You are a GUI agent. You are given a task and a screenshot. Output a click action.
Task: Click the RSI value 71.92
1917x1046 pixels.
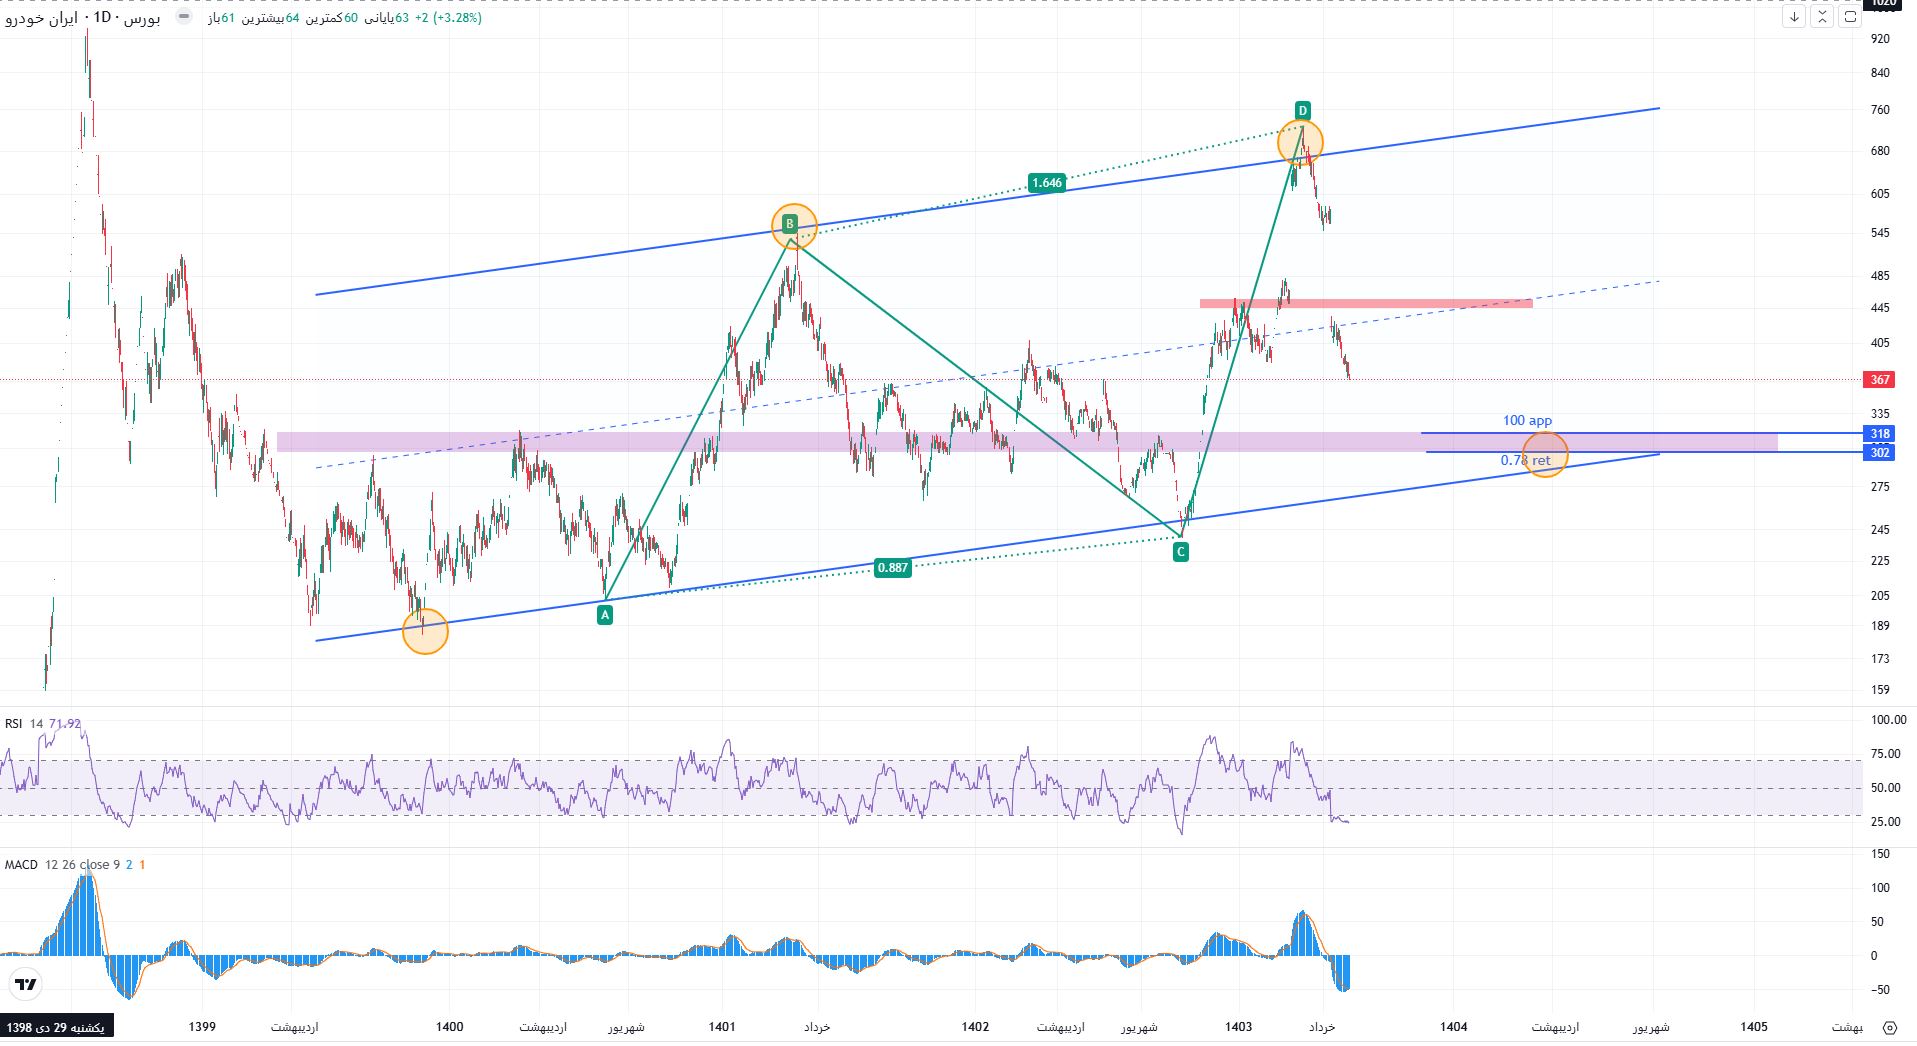point(65,723)
